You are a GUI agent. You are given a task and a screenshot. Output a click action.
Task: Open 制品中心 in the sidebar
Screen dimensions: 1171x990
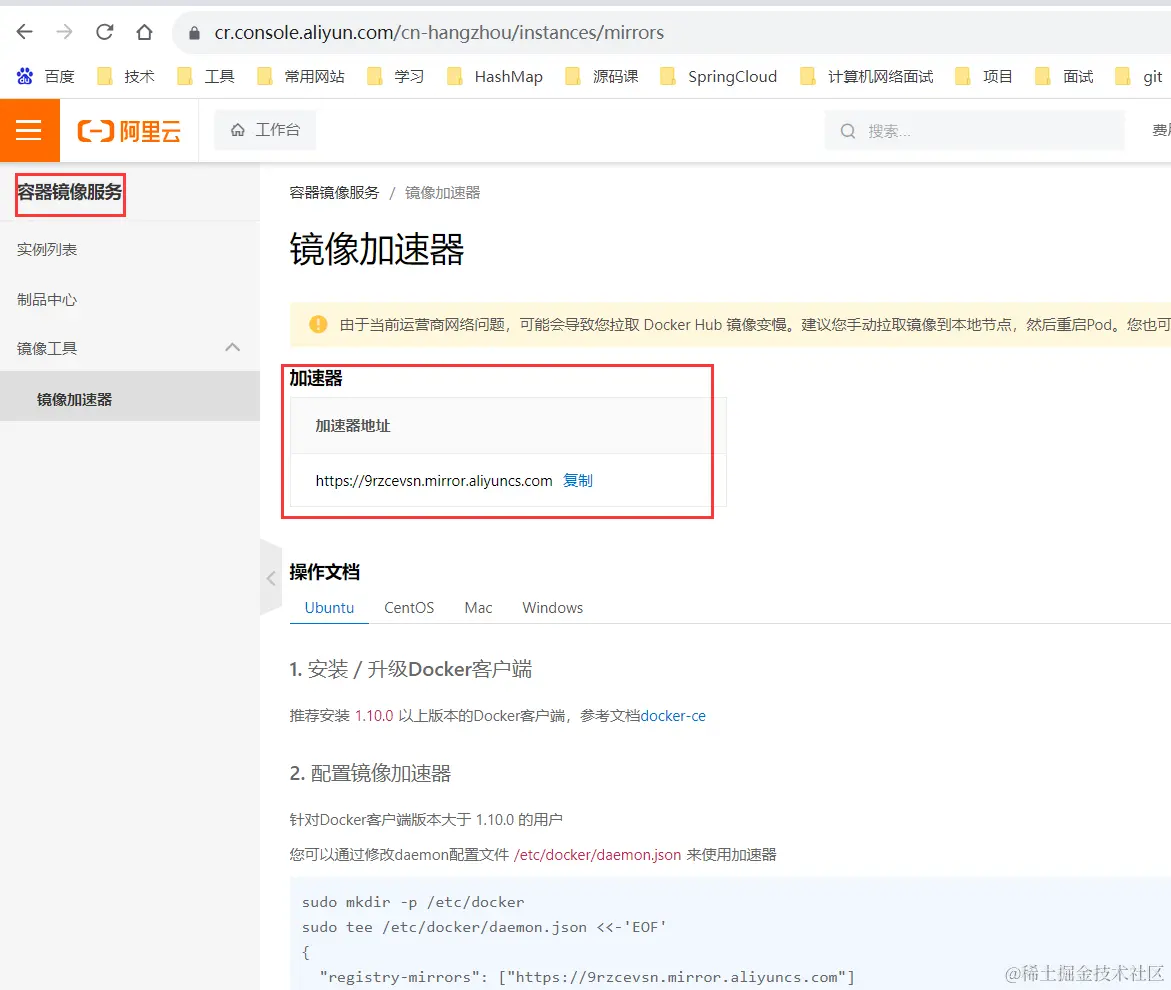[x=47, y=299]
